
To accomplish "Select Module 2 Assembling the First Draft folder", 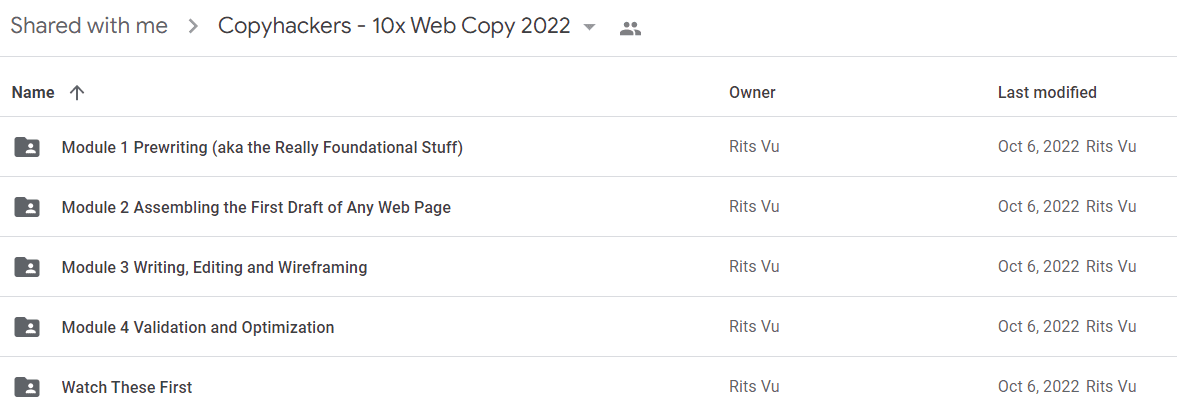I will 588,207.
